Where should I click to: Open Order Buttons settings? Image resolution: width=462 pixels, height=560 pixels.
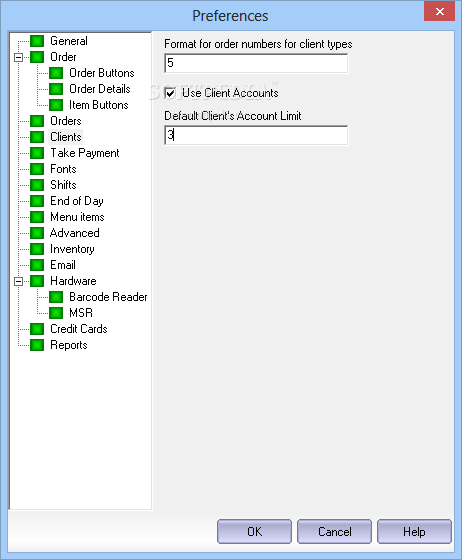coord(102,73)
